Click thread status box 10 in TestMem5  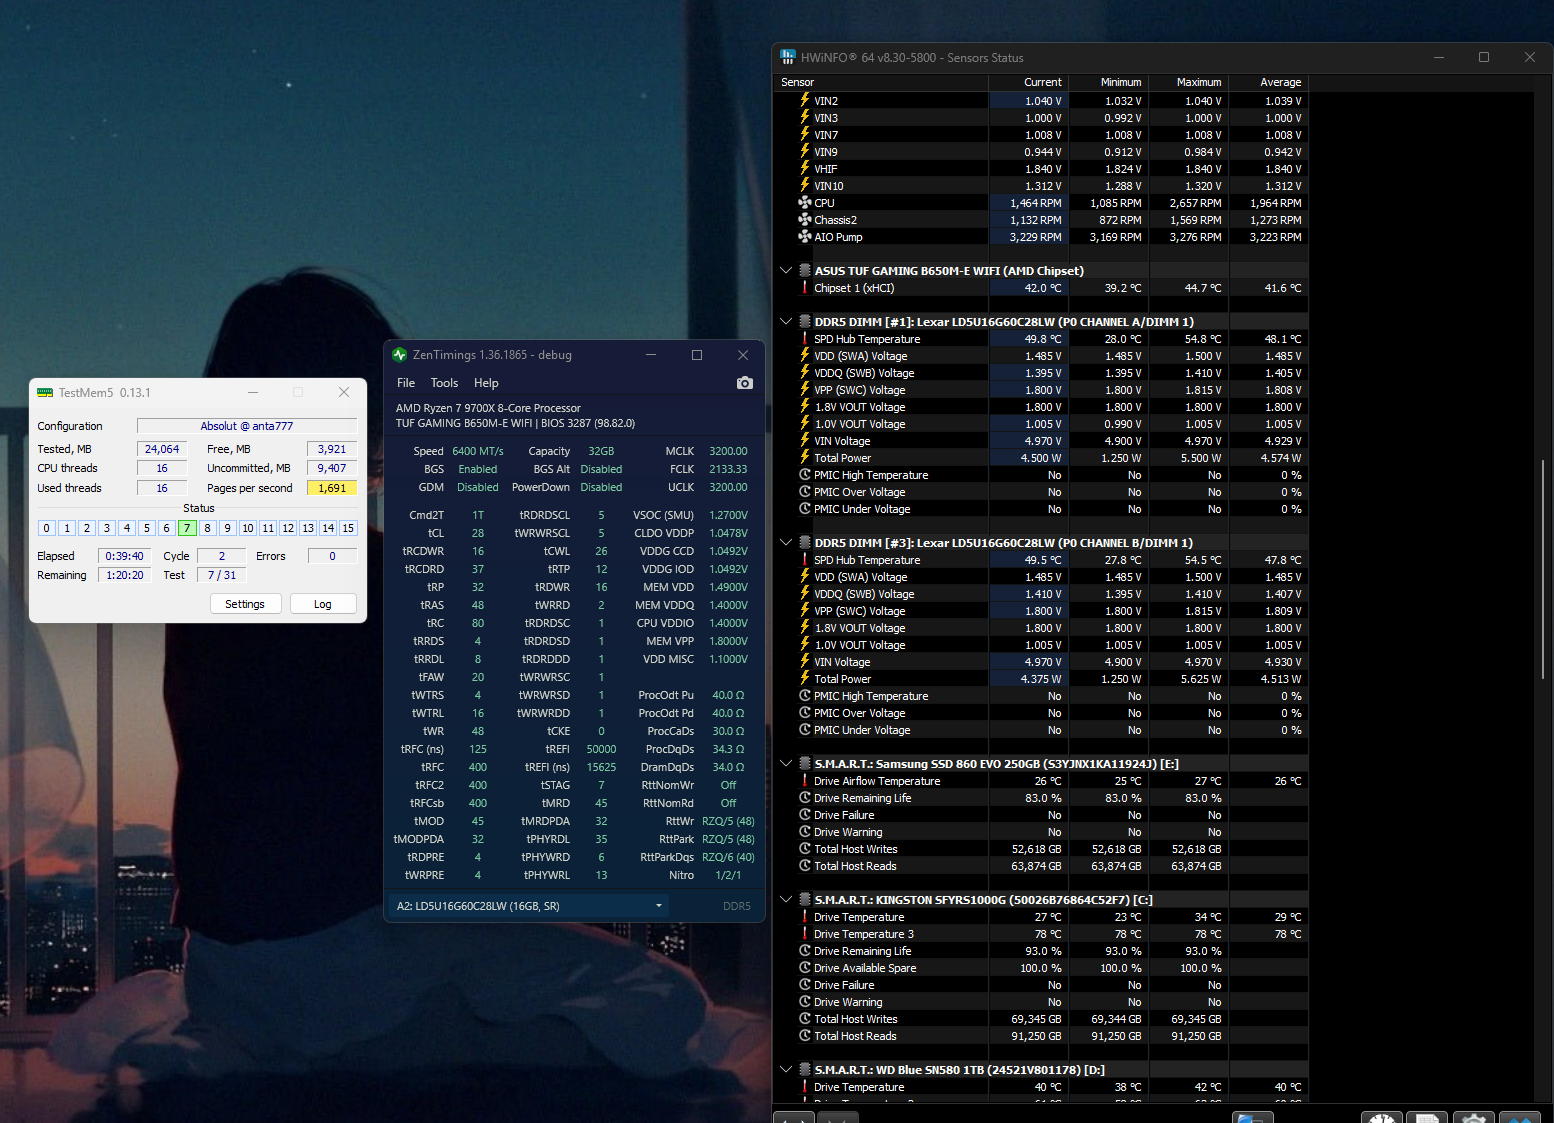[248, 528]
